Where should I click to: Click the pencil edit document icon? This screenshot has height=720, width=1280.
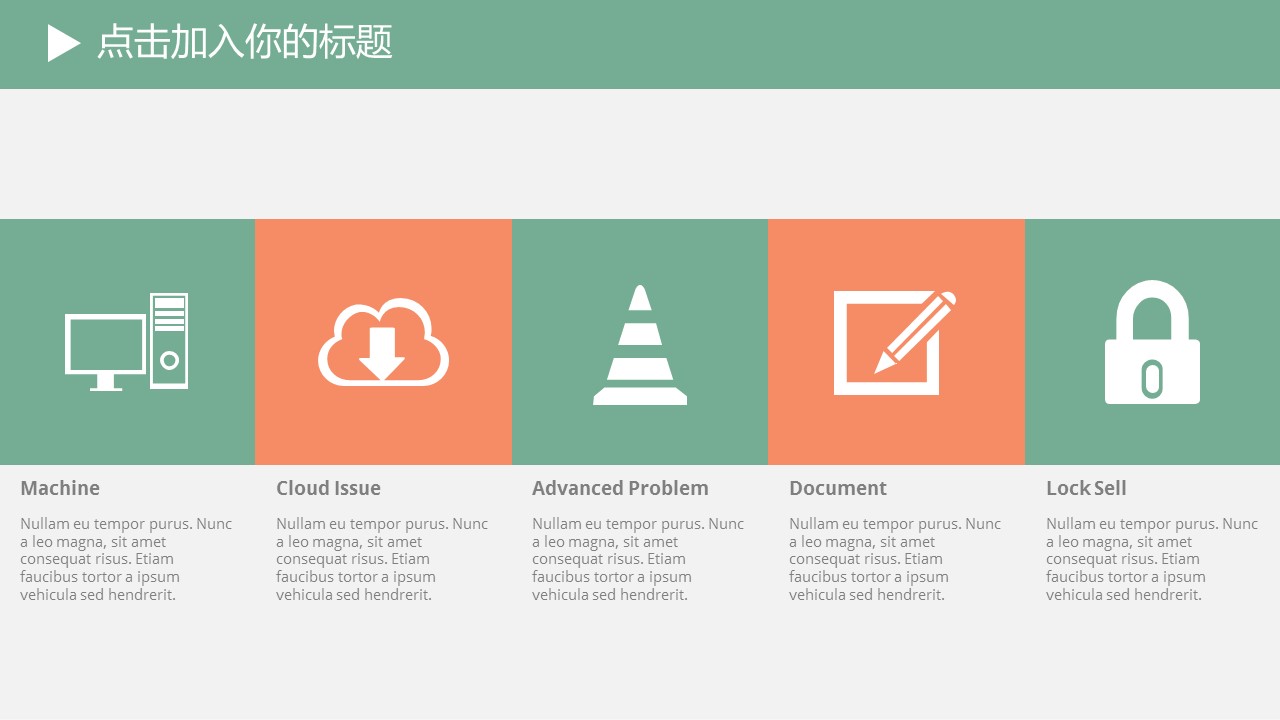[x=894, y=342]
